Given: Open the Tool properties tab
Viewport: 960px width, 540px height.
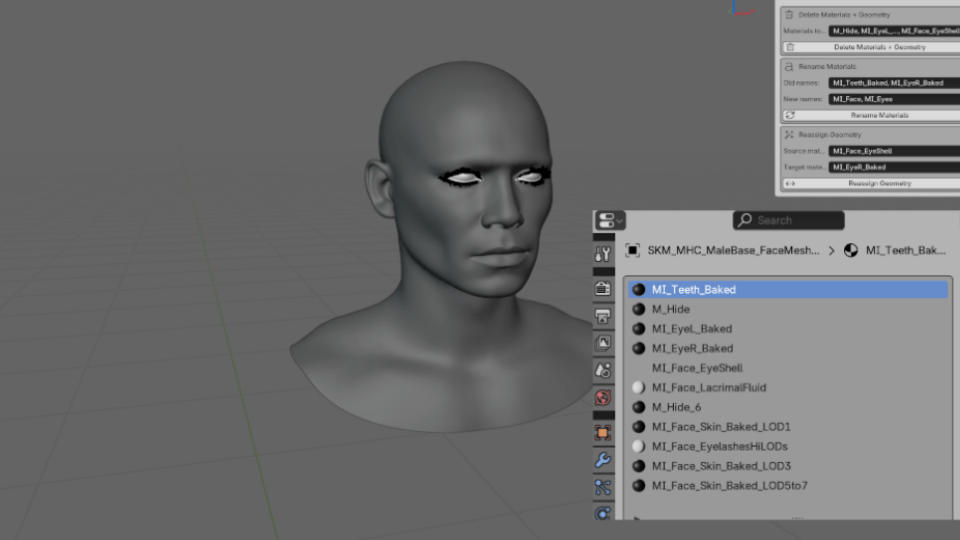Looking at the screenshot, I should tap(603, 254).
